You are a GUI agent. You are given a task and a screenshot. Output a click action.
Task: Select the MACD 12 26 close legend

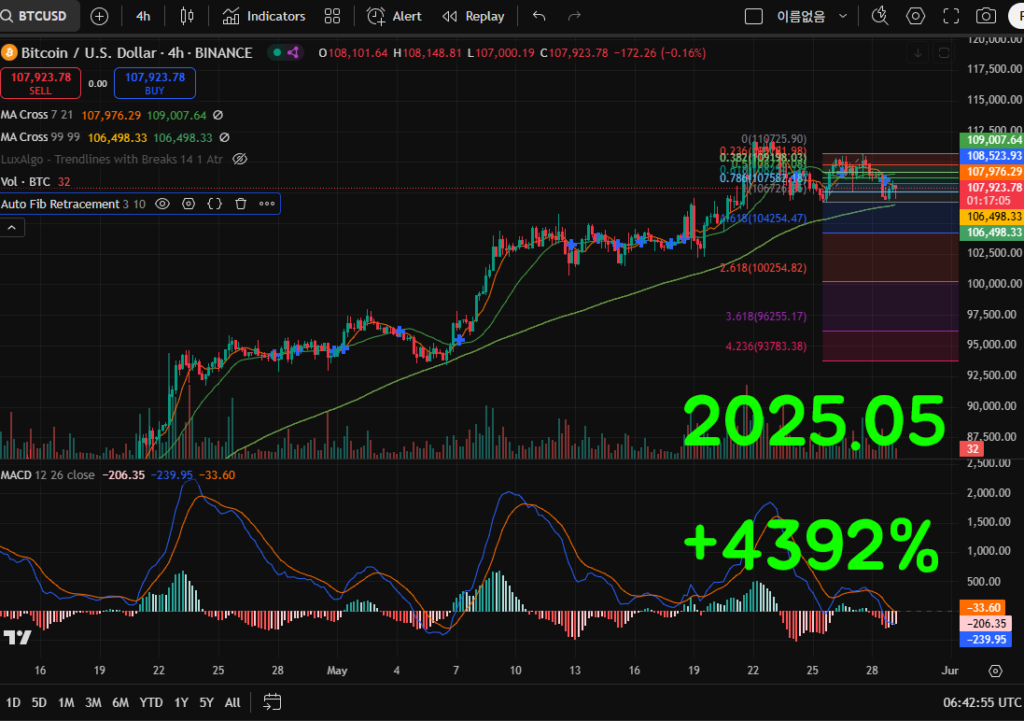tap(48, 475)
